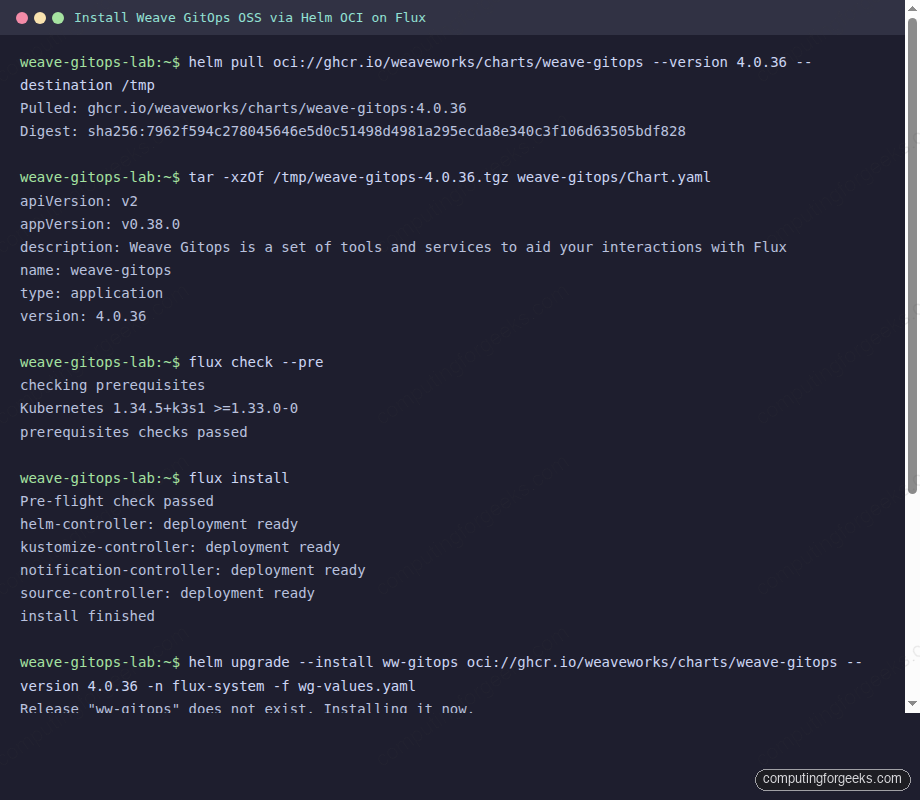Image resolution: width=920 pixels, height=800 pixels.
Task: Click the 'flux install' command line
Action: tap(154, 478)
